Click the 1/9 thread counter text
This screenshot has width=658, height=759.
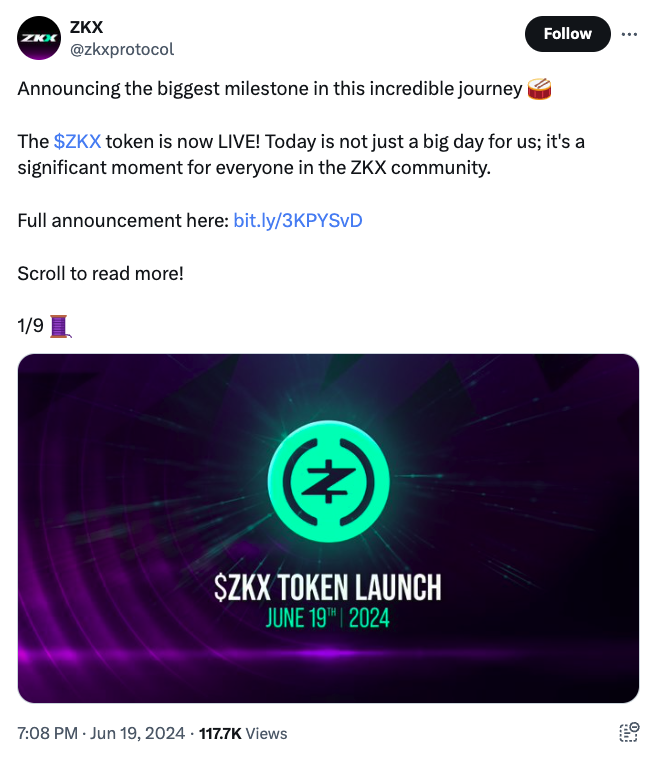click(x=30, y=325)
